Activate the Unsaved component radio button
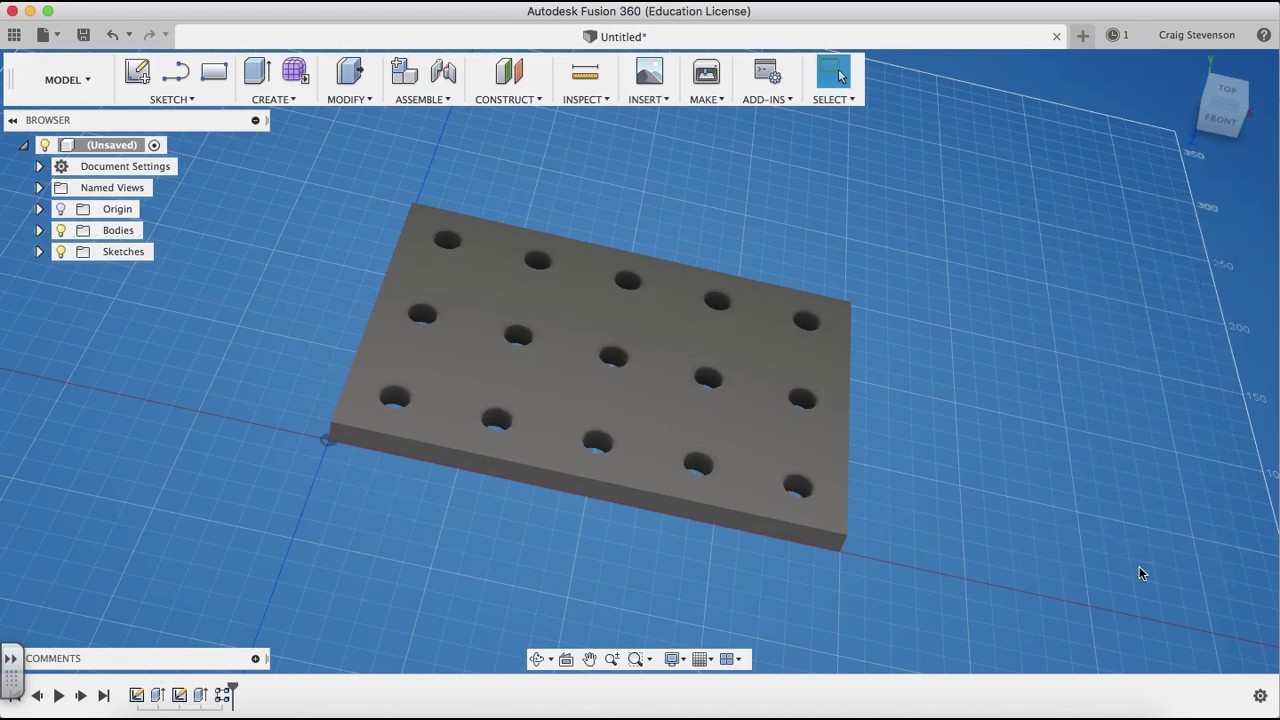 [154, 145]
